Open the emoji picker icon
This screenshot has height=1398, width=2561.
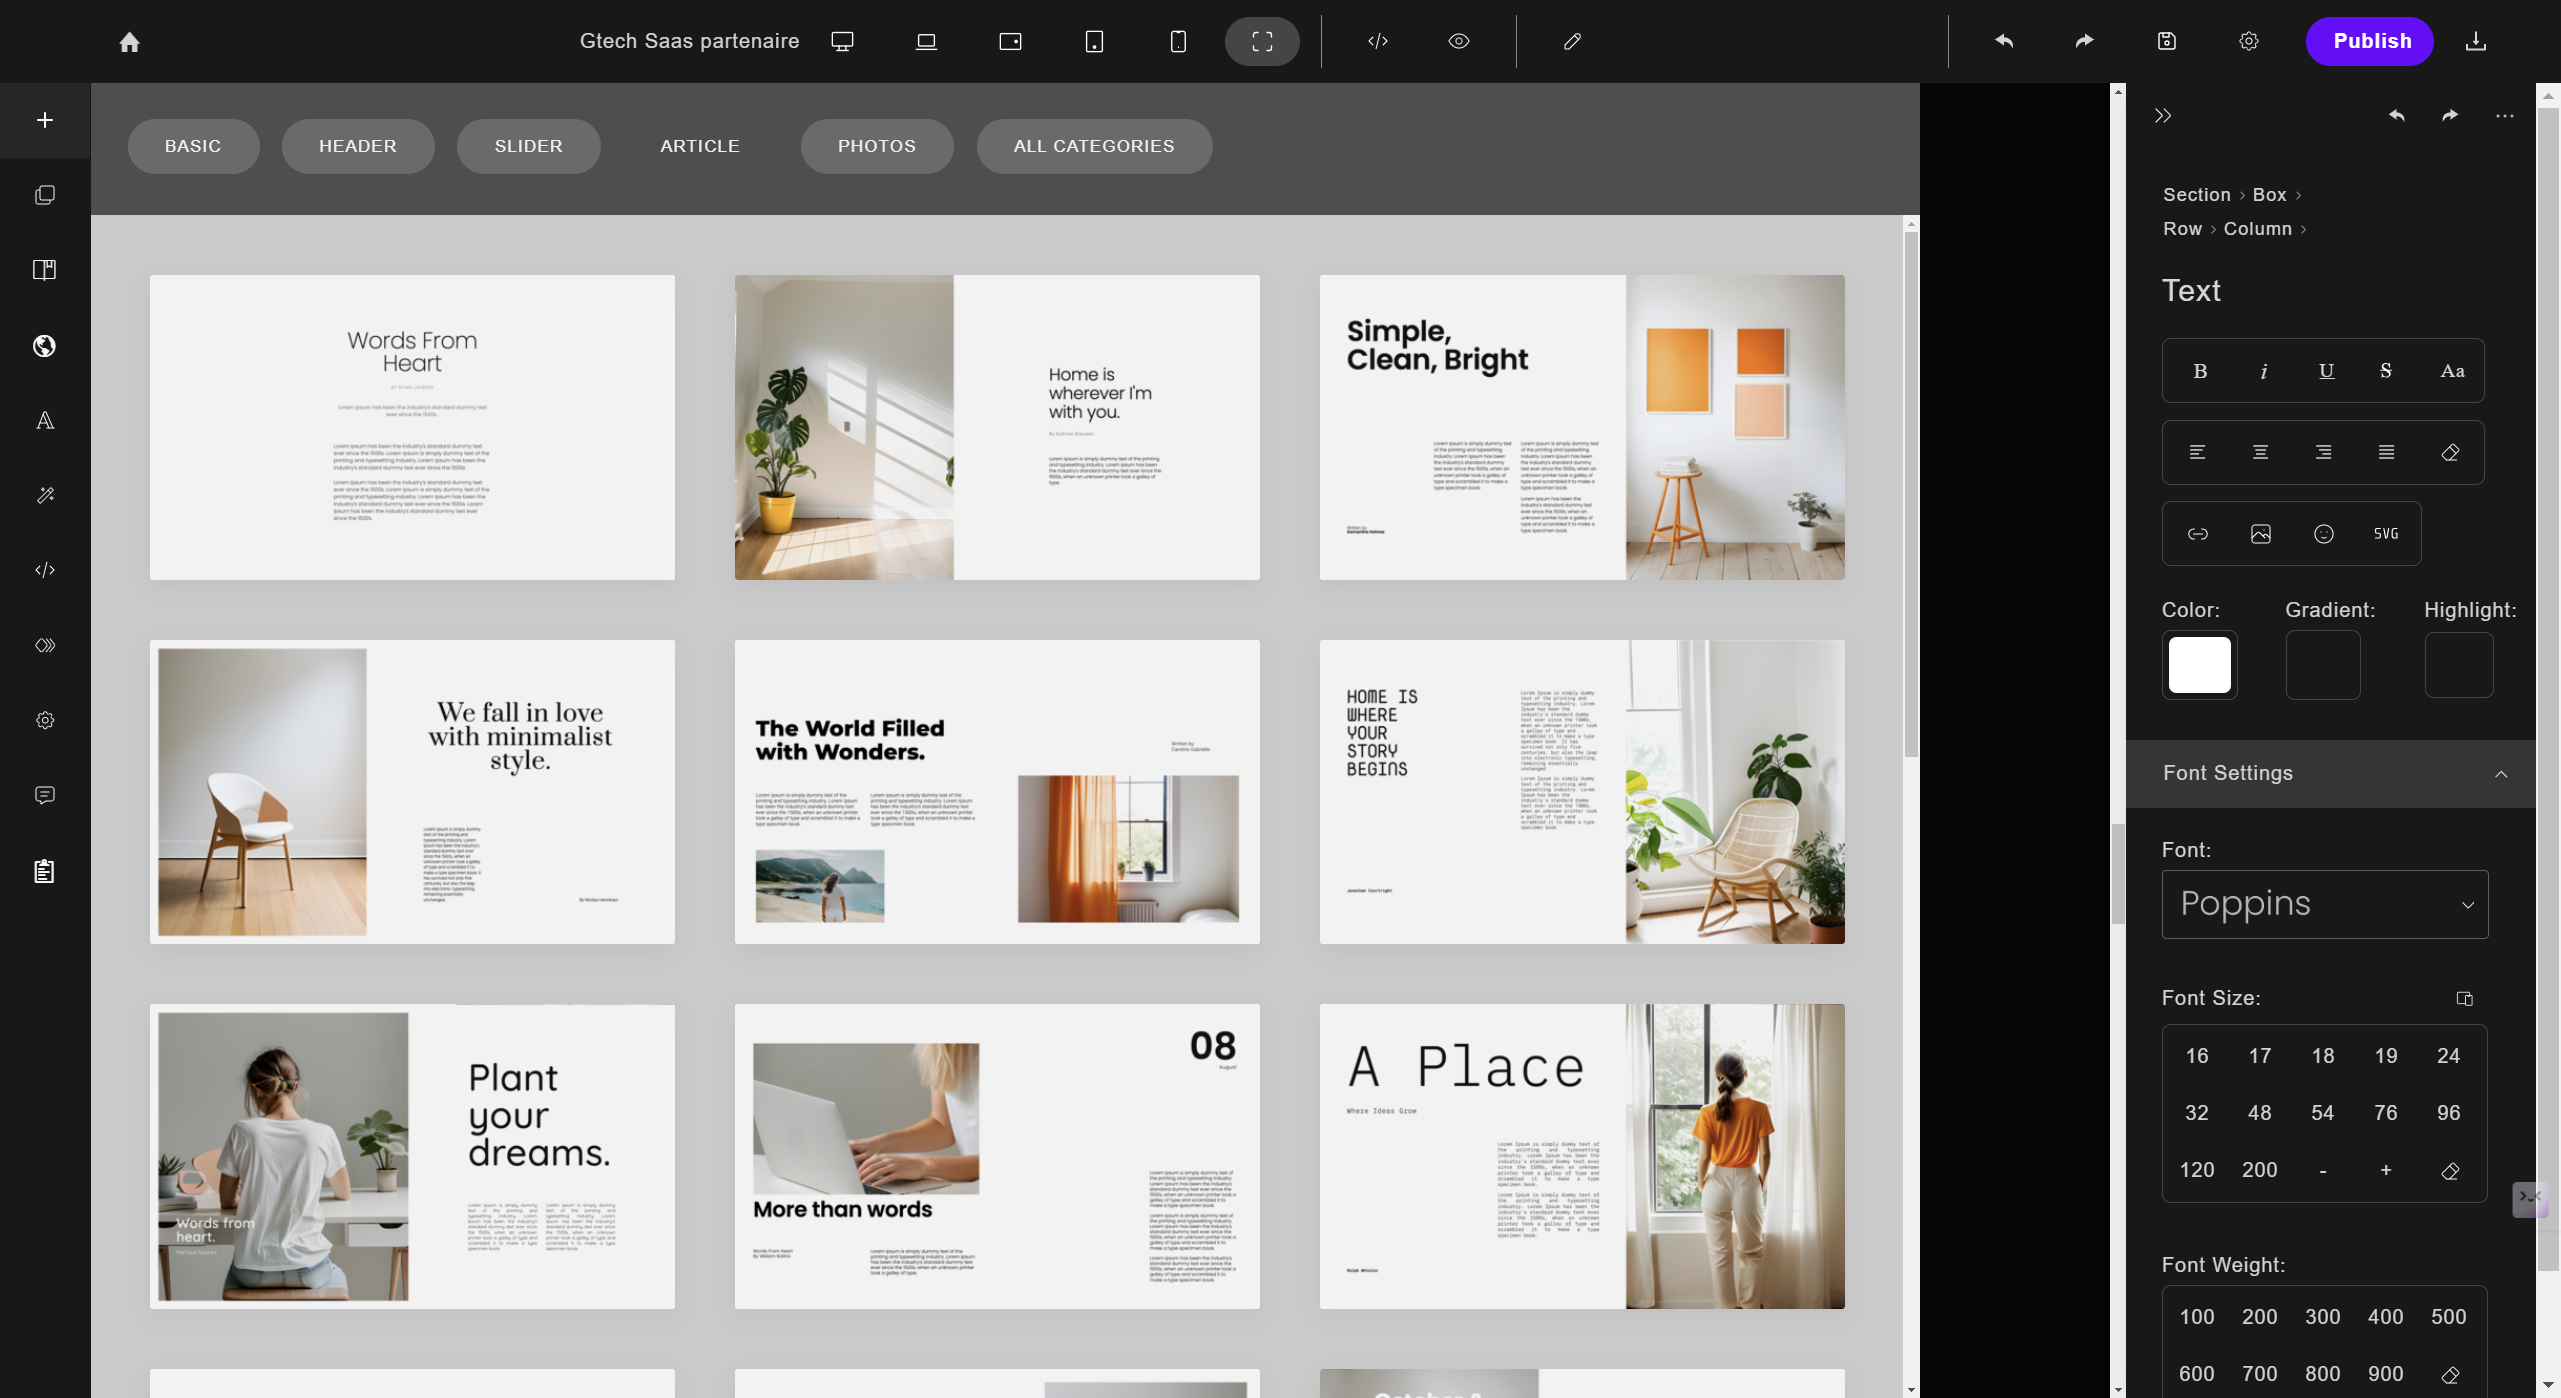coord(2323,534)
